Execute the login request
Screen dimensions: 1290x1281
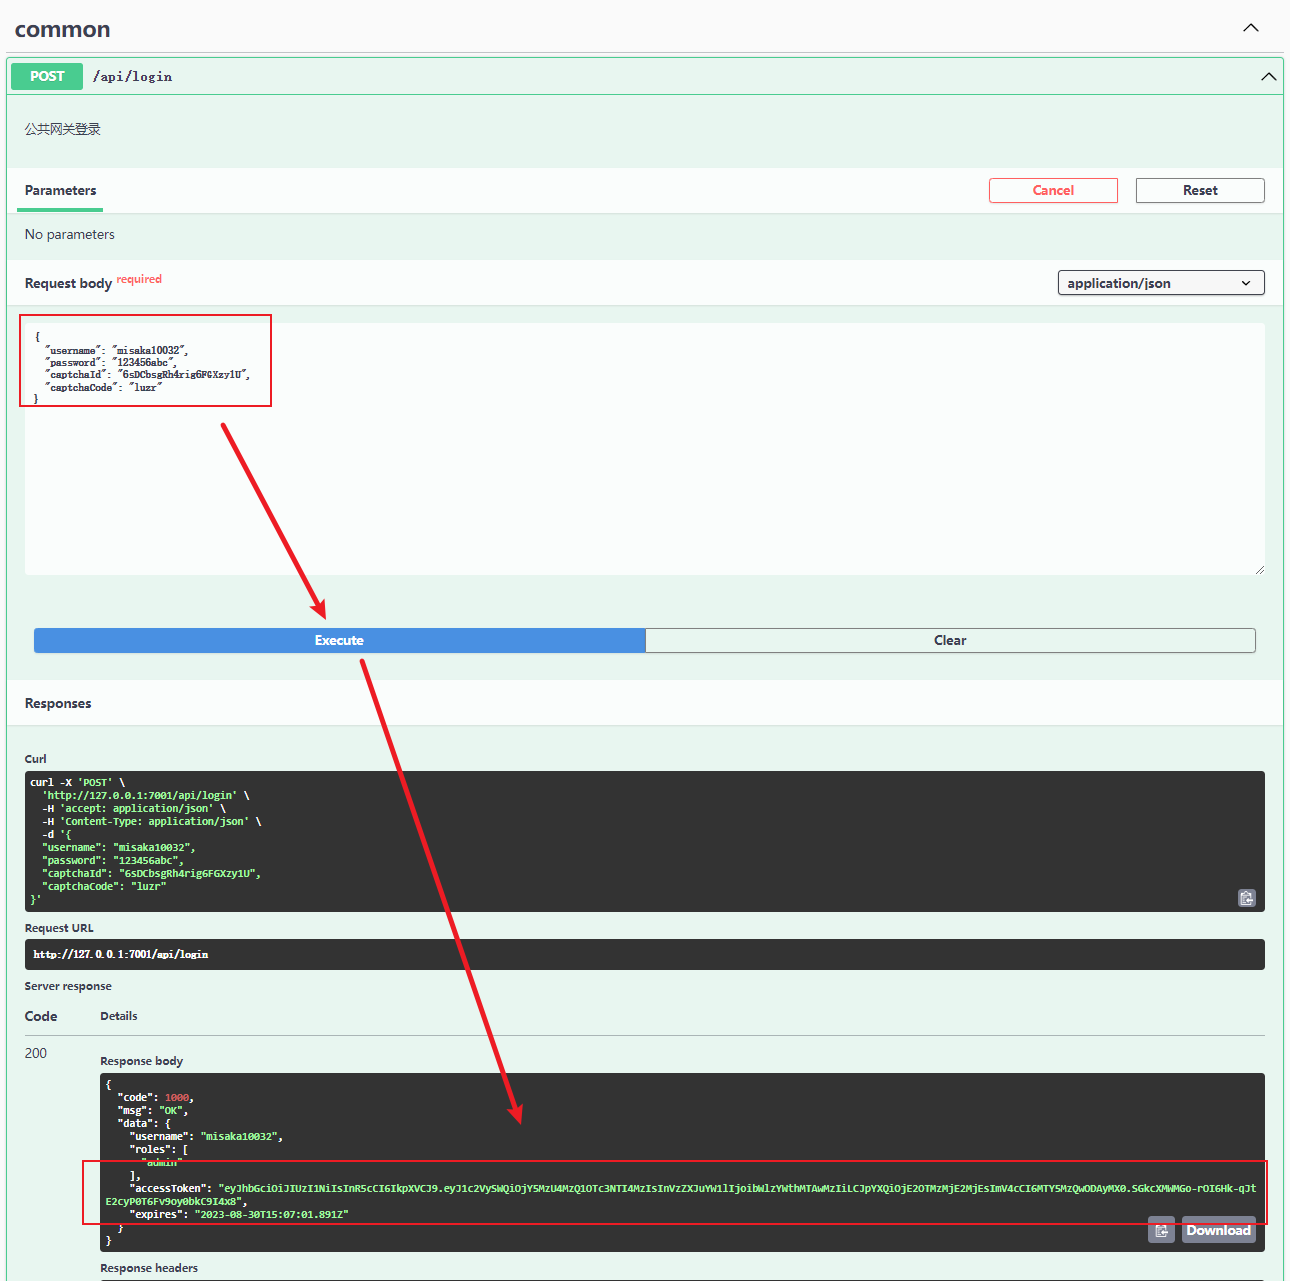pos(339,640)
